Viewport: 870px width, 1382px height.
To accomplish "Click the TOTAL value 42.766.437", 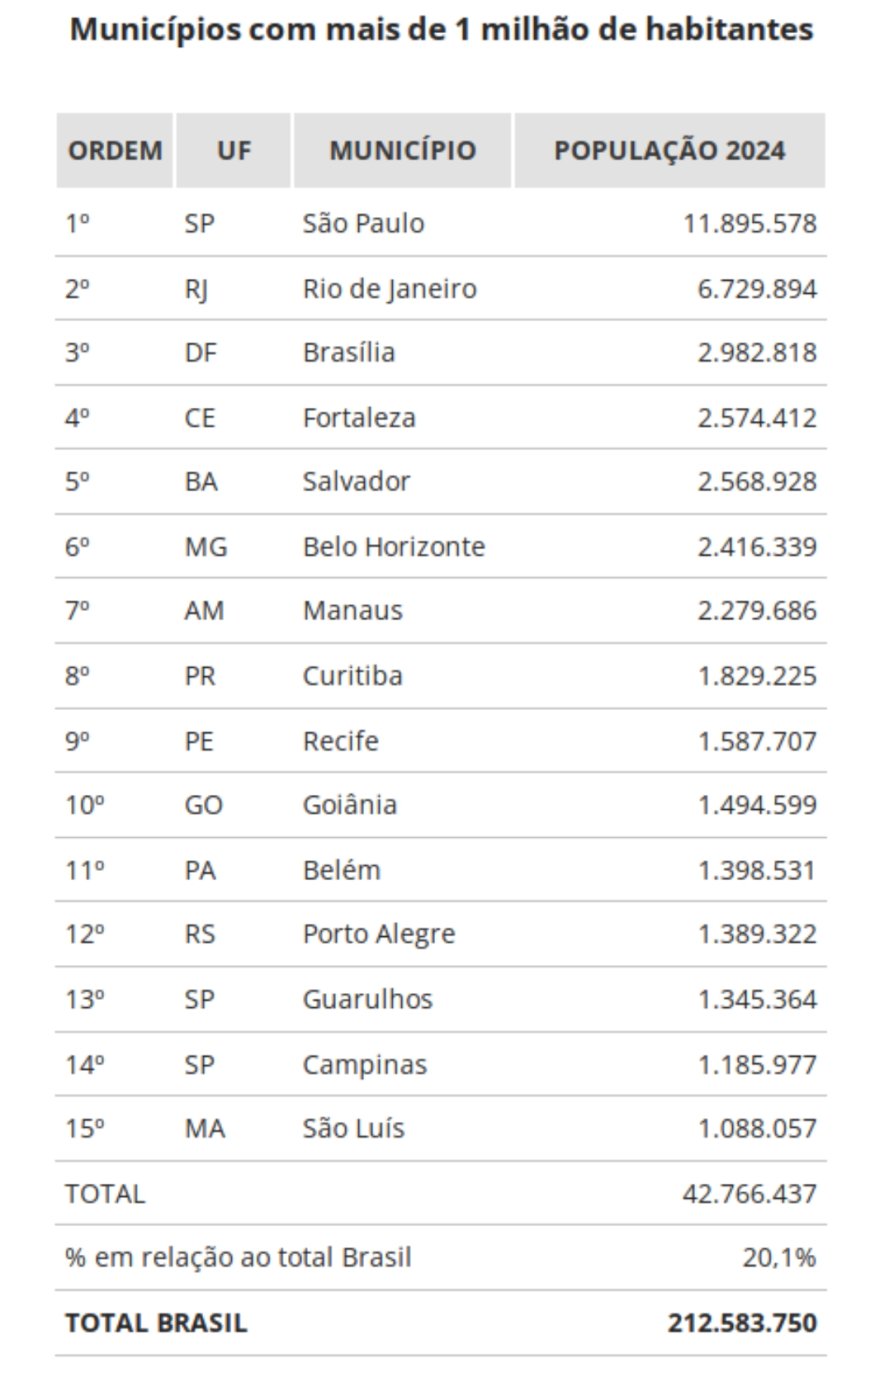I will [750, 1194].
